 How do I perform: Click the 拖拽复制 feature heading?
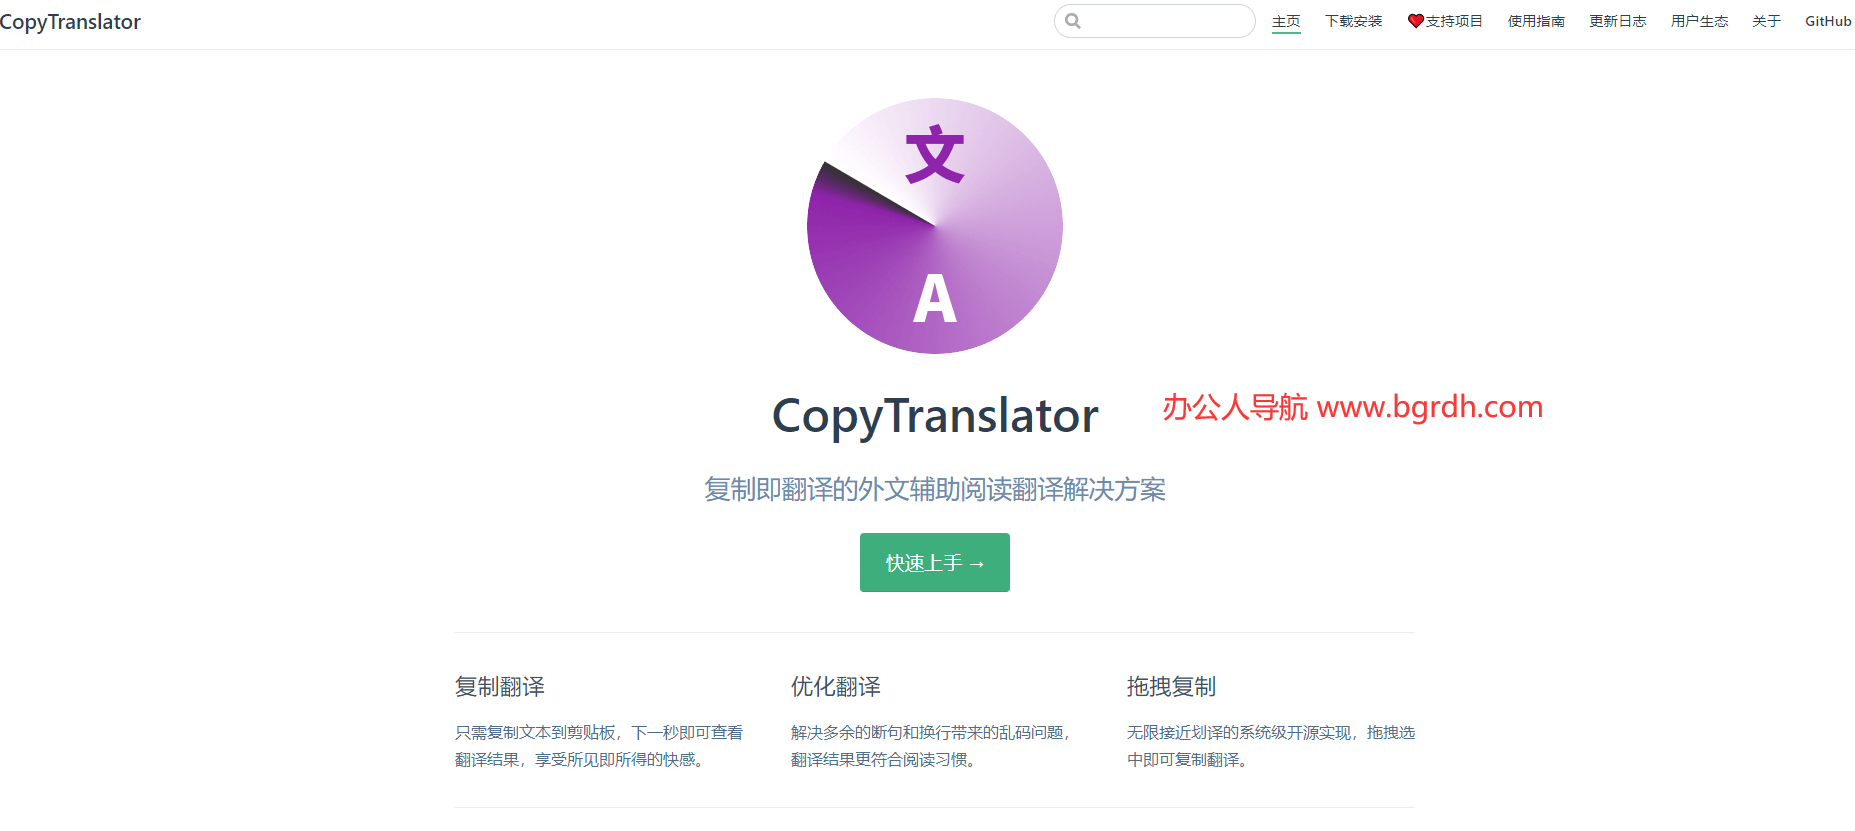[x=1172, y=687]
